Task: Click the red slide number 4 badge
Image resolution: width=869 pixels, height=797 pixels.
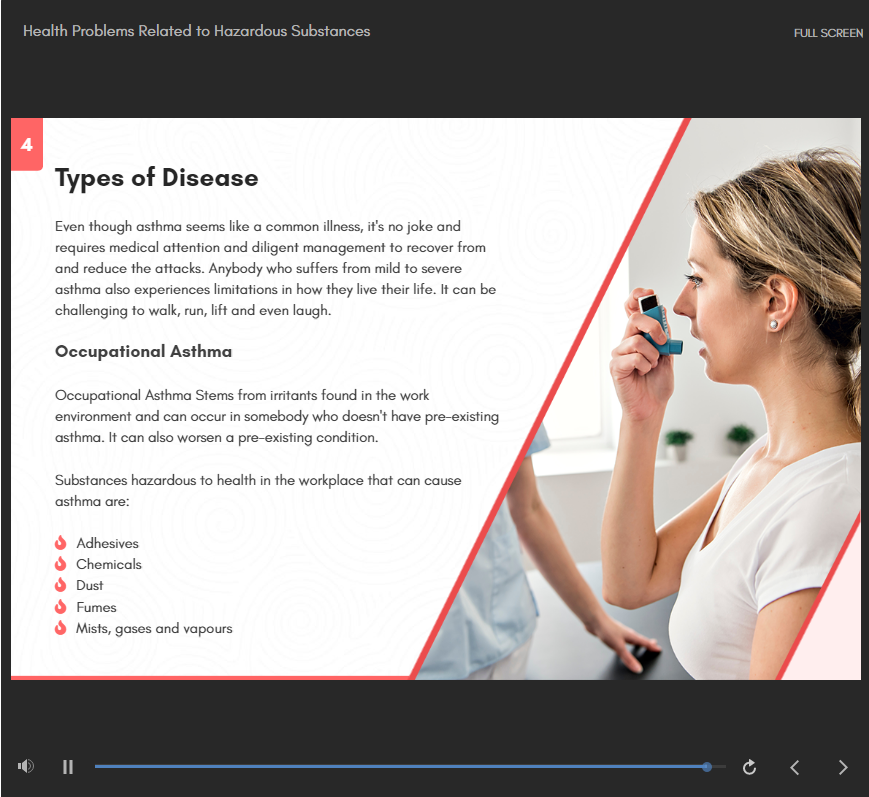Action: tap(27, 145)
